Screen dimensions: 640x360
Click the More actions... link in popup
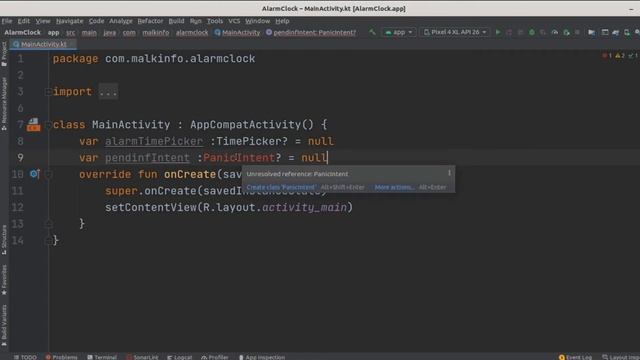pyautogui.click(x=394, y=187)
